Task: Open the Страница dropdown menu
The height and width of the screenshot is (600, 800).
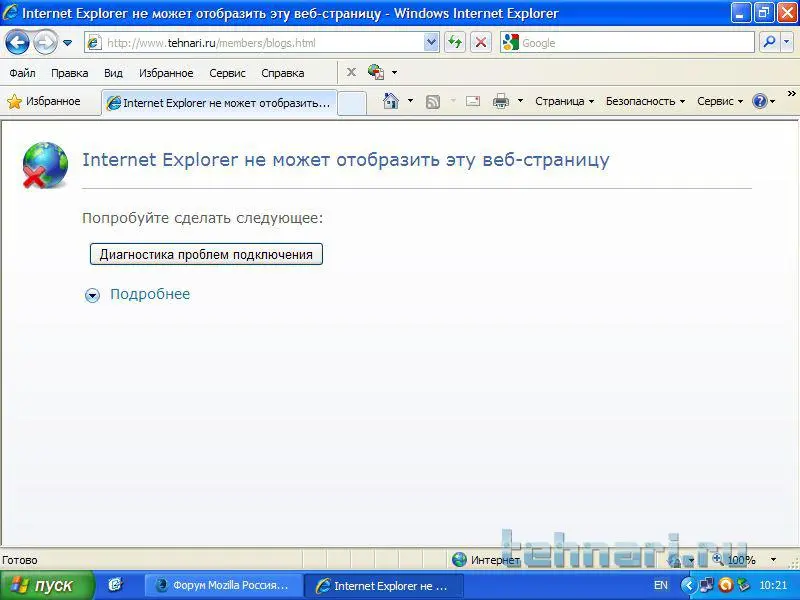Action: click(564, 101)
